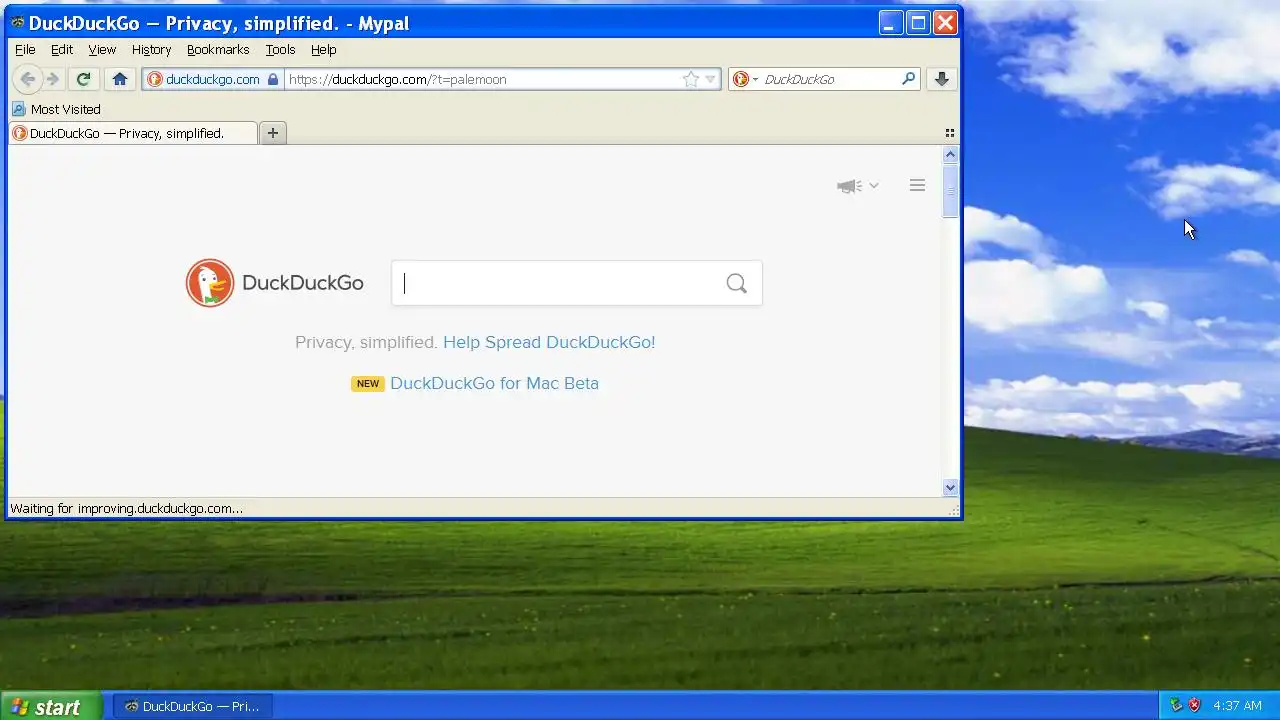The height and width of the screenshot is (720, 1280).
Task: Click the page scrollbar up arrow
Action: (x=950, y=154)
